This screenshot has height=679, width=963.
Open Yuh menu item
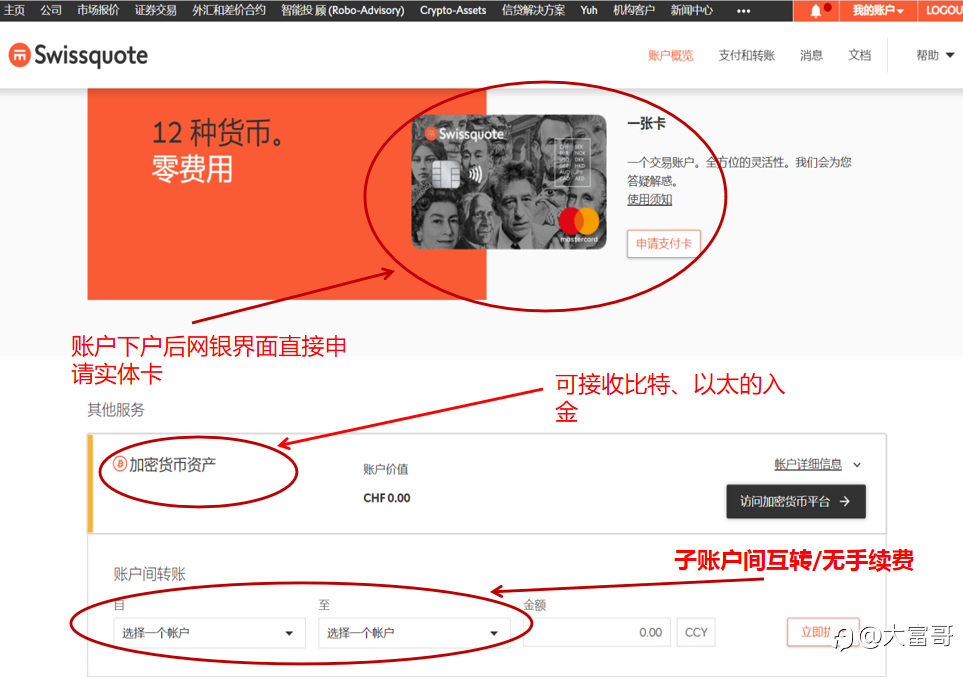pos(588,10)
